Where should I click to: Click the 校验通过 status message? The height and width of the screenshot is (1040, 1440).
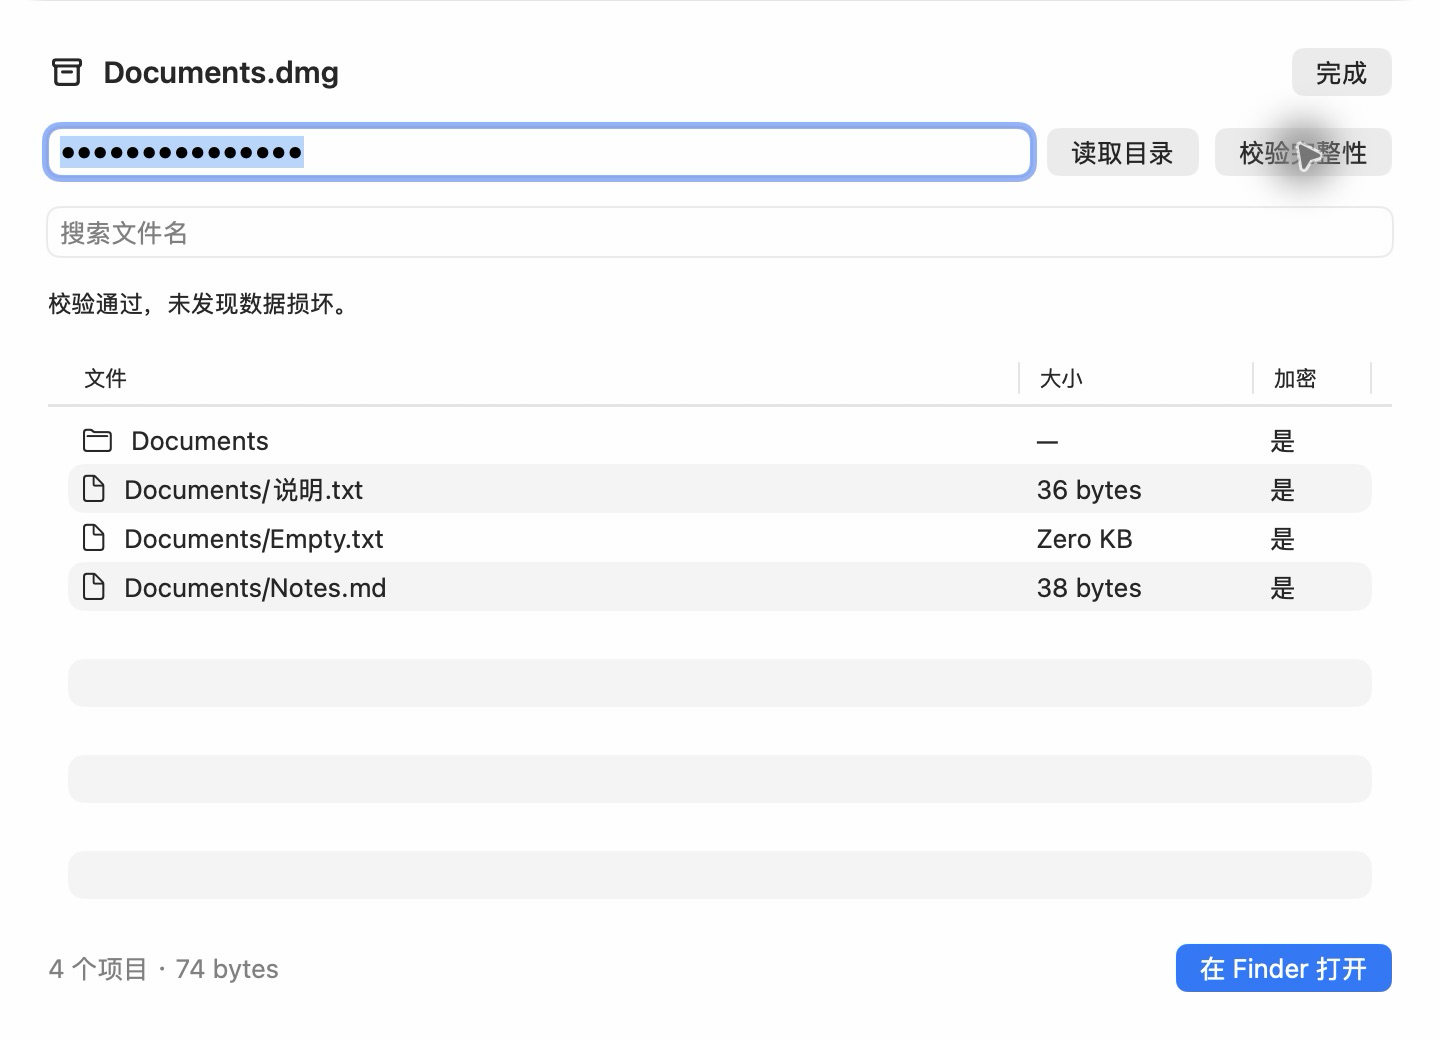[199, 303]
